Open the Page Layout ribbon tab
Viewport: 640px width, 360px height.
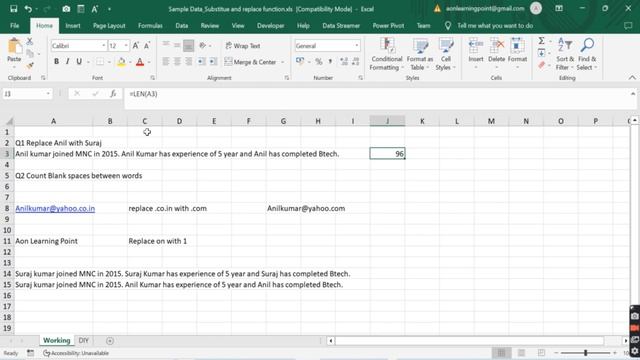109,26
